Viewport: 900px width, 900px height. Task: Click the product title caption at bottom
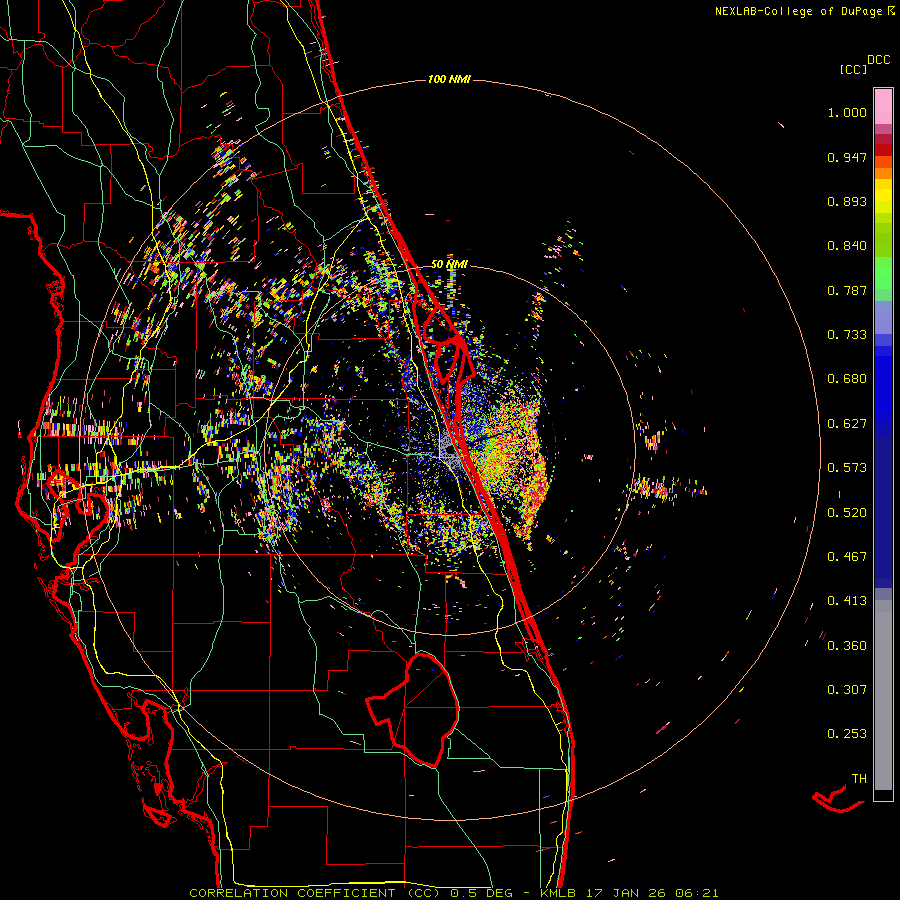(453, 893)
